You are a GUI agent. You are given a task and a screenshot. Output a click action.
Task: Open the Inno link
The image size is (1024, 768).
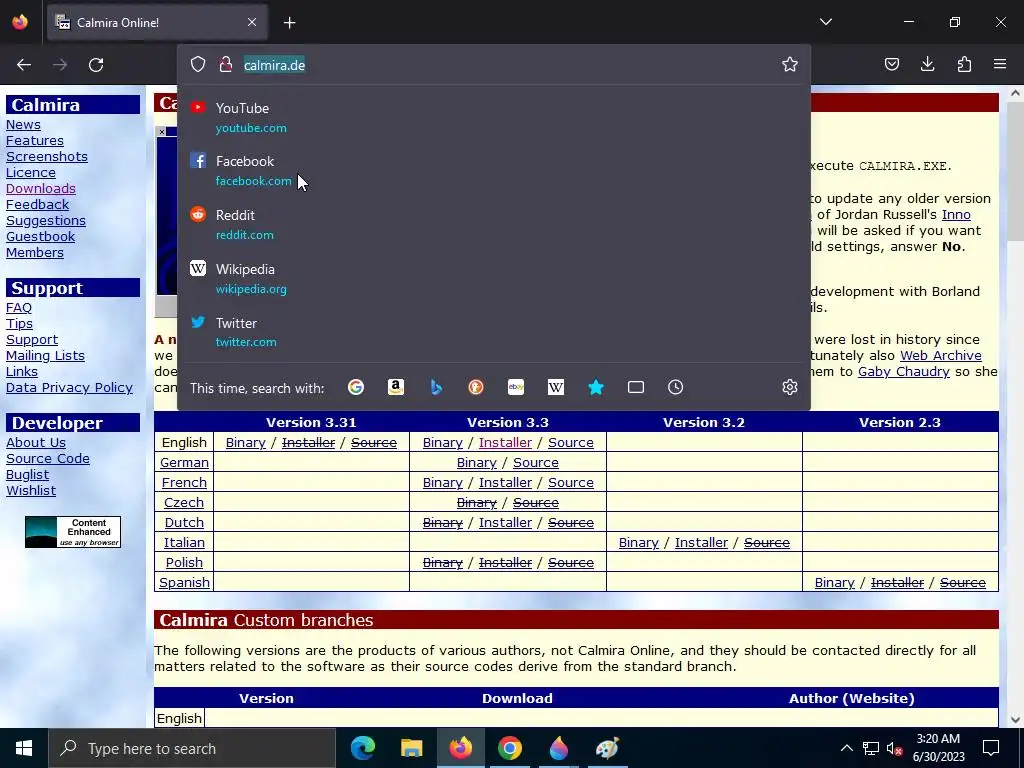(x=956, y=214)
